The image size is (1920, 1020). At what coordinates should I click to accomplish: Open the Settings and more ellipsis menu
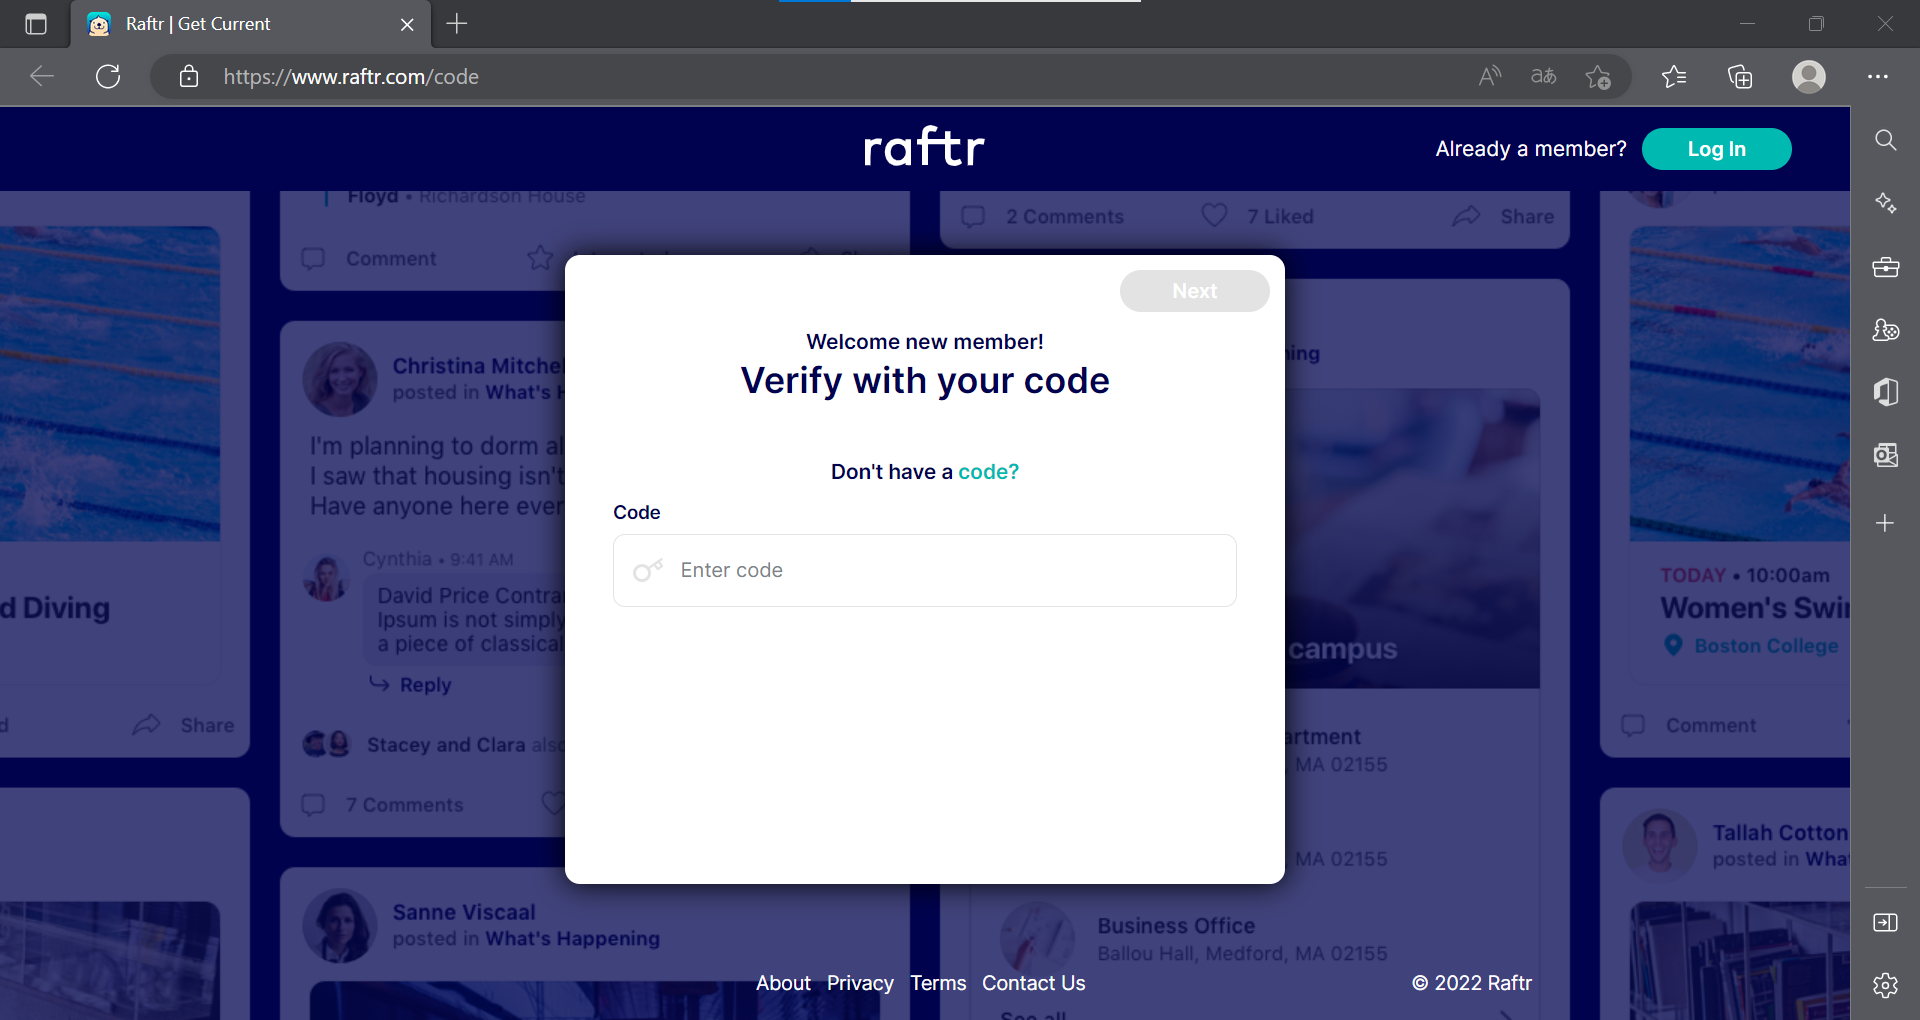(1877, 77)
